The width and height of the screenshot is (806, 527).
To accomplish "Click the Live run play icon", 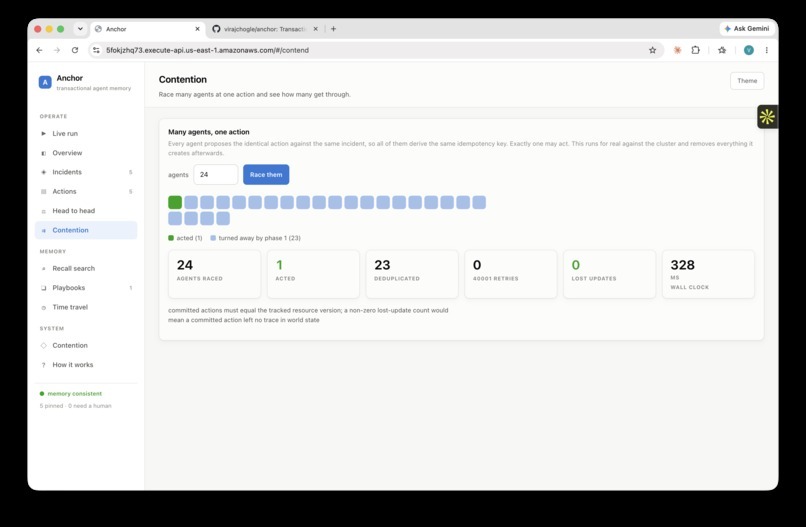I will click(x=43, y=134).
